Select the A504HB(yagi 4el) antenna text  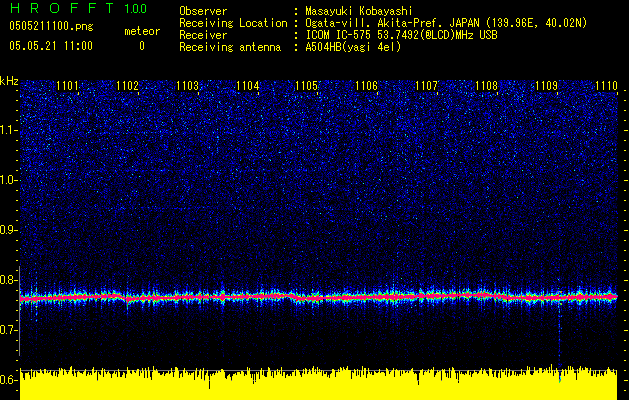coord(353,47)
